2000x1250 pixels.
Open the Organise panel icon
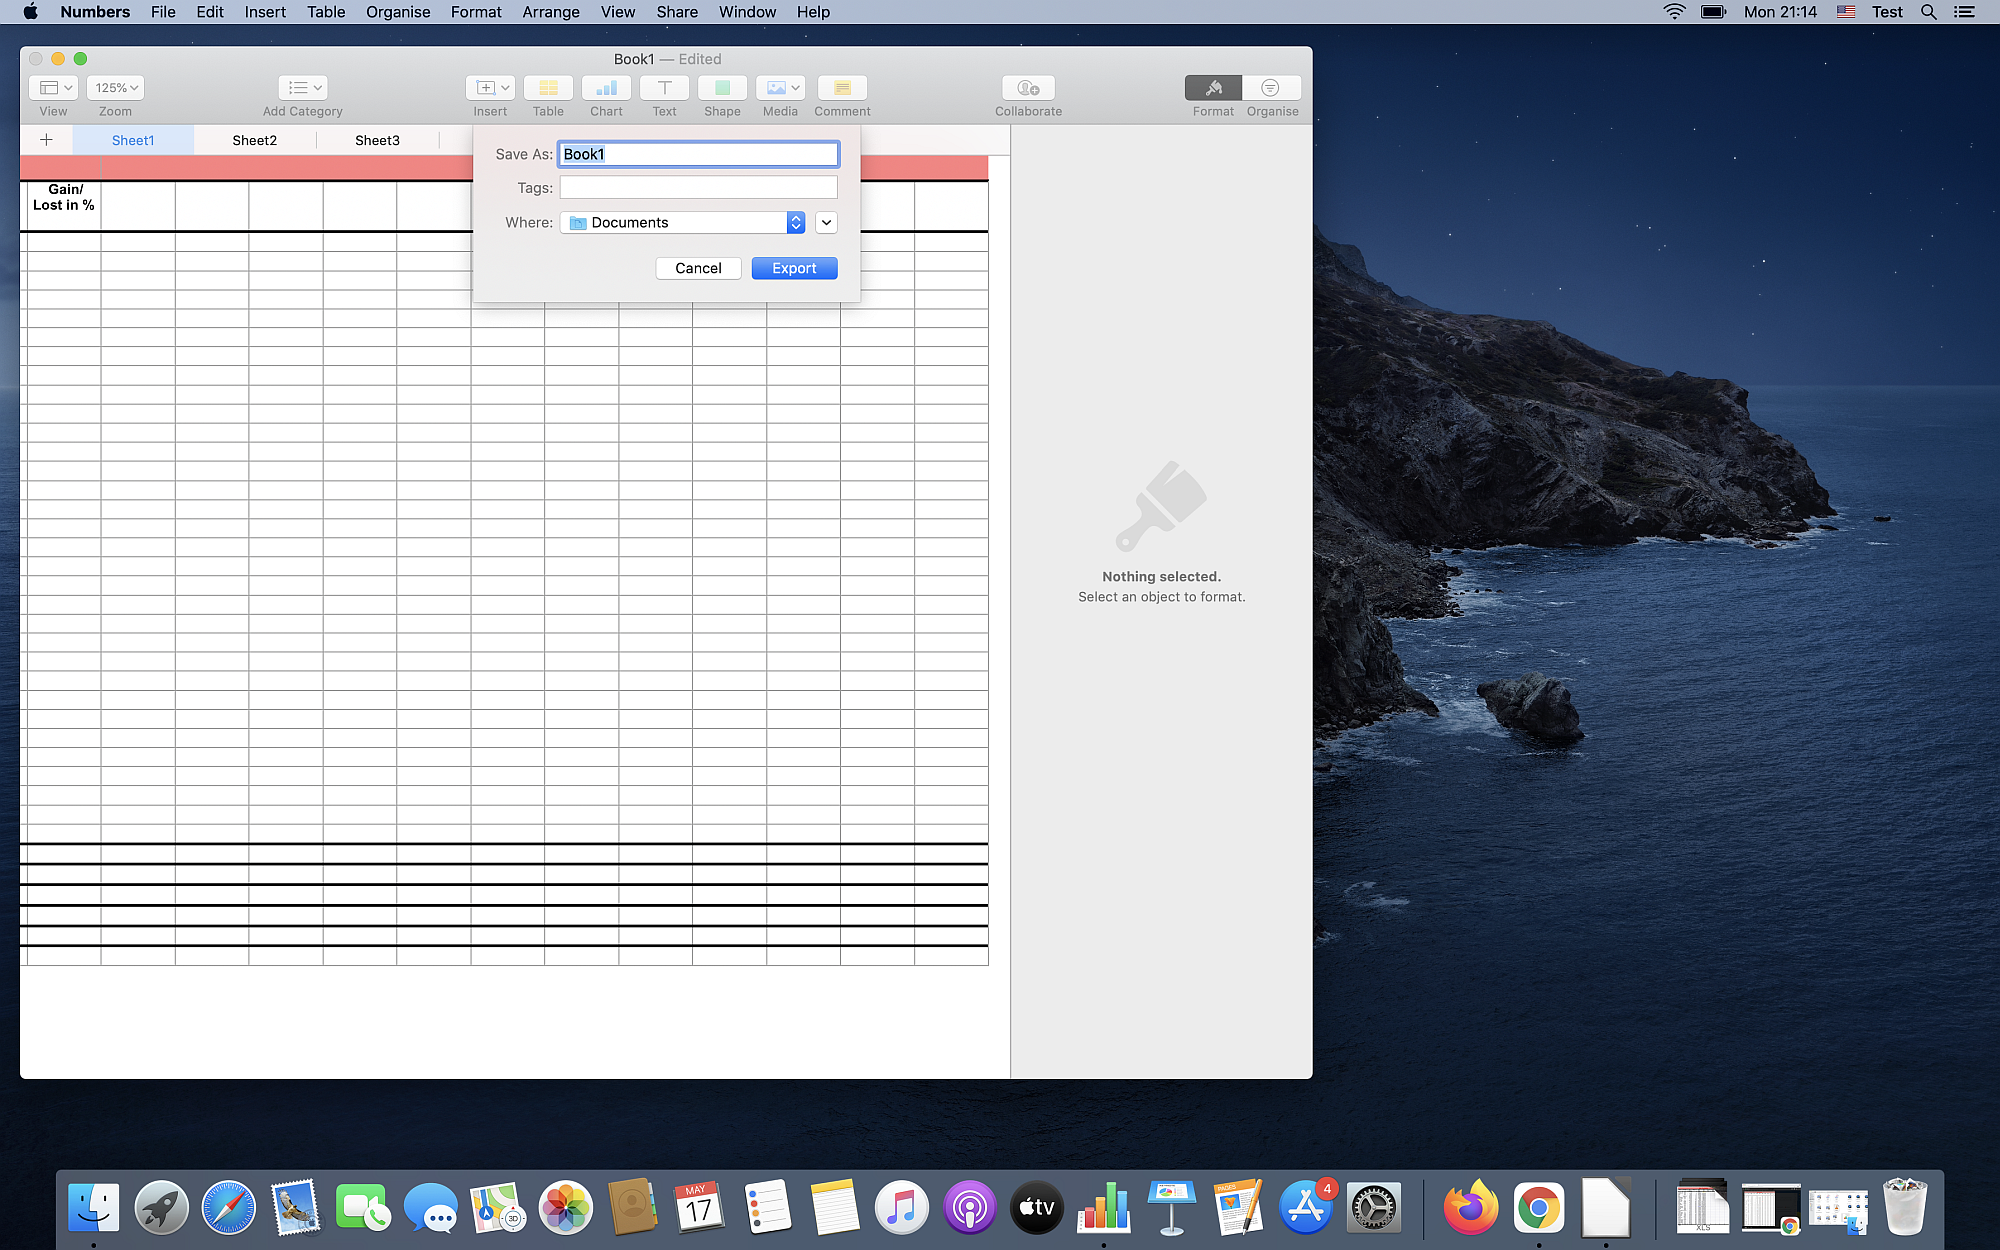pos(1271,88)
